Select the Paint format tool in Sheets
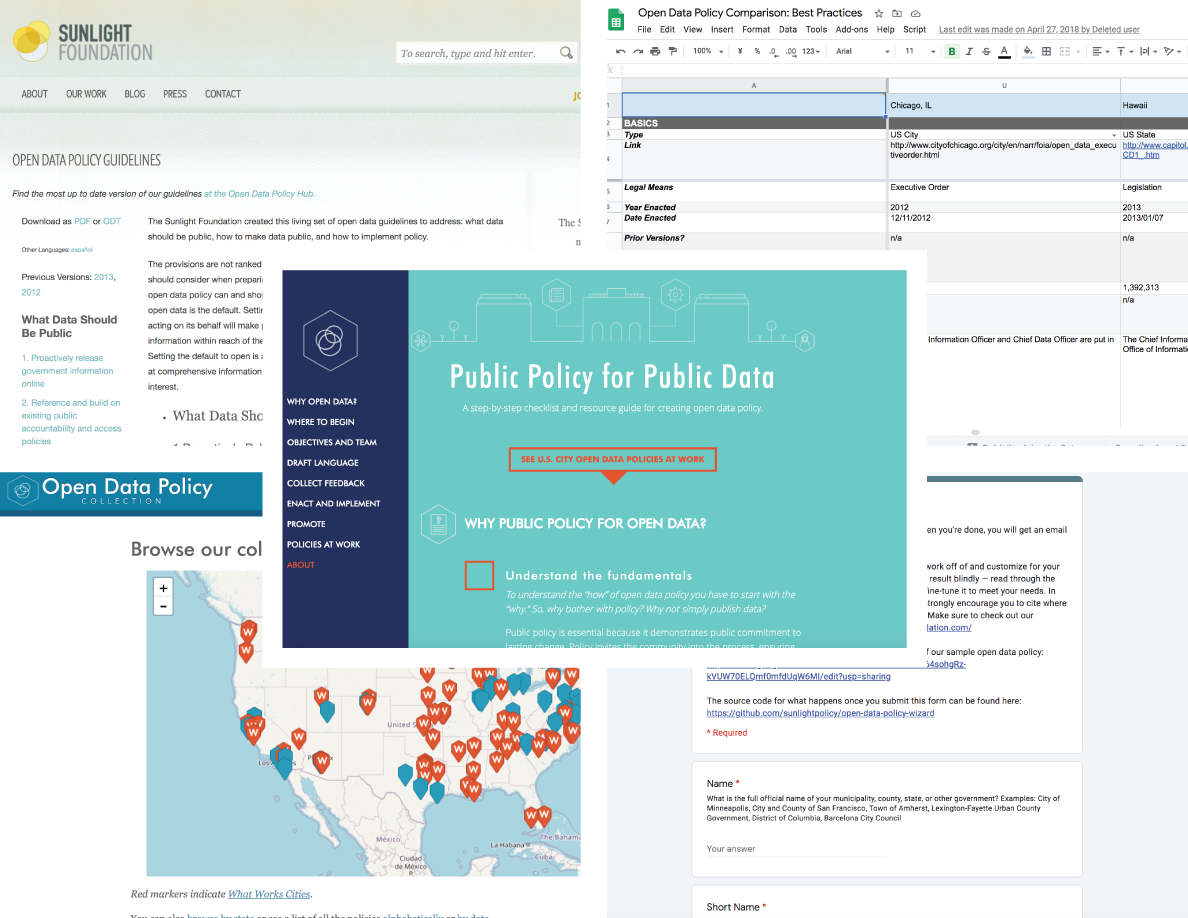 point(672,52)
